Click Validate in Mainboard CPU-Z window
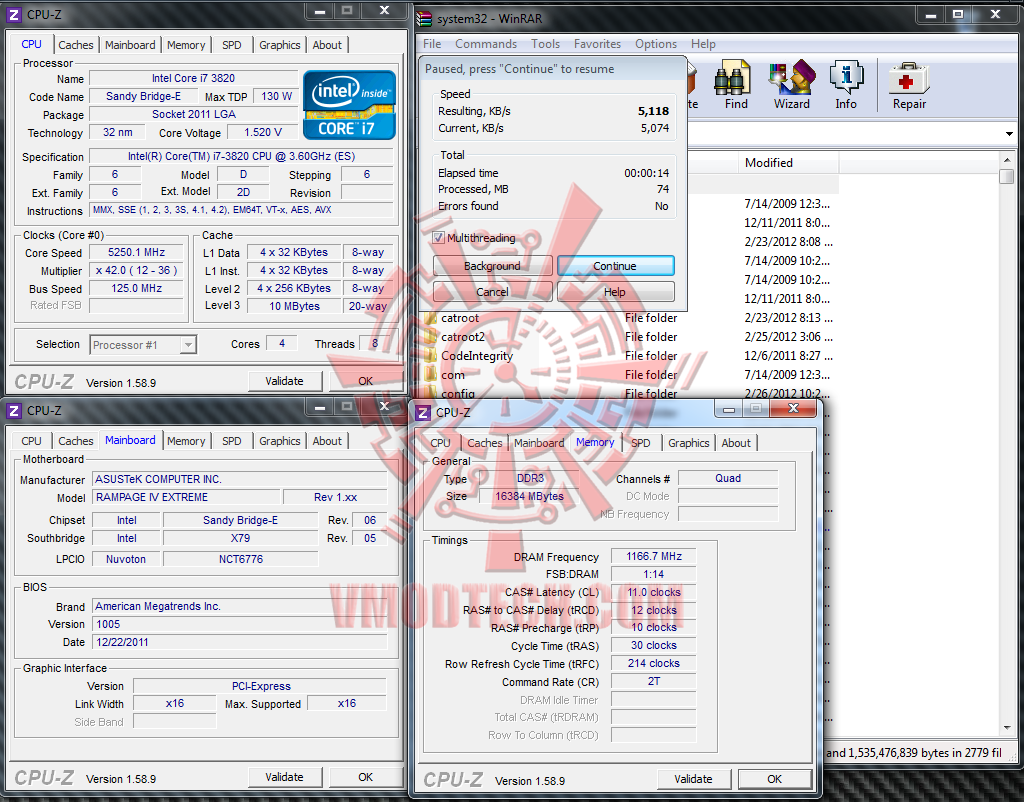The width and height of the screenshot is (1024, 802). pyautogui.click(x=285, y=777)
